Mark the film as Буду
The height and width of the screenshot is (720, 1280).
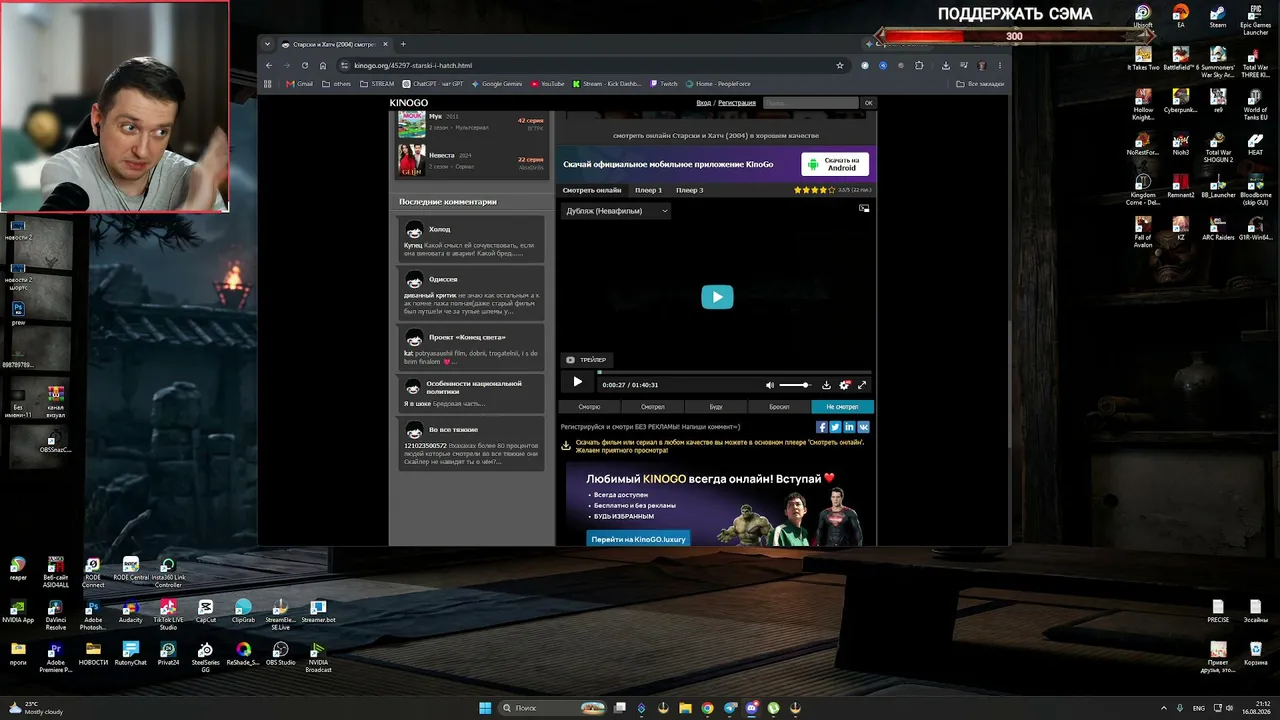pyautogui.click(x=716, y=407)
